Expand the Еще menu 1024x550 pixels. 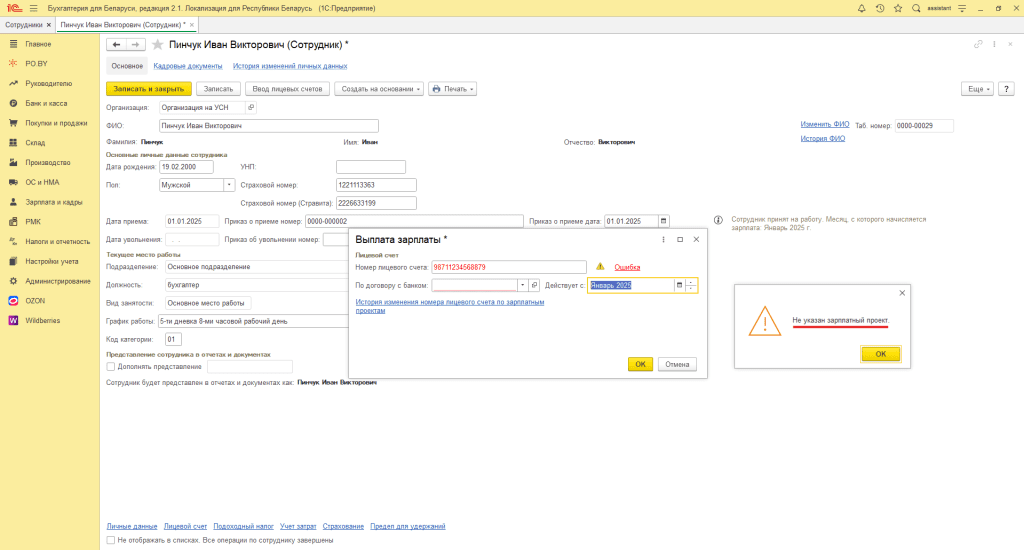pyautogui.click(x=977, y=89)
